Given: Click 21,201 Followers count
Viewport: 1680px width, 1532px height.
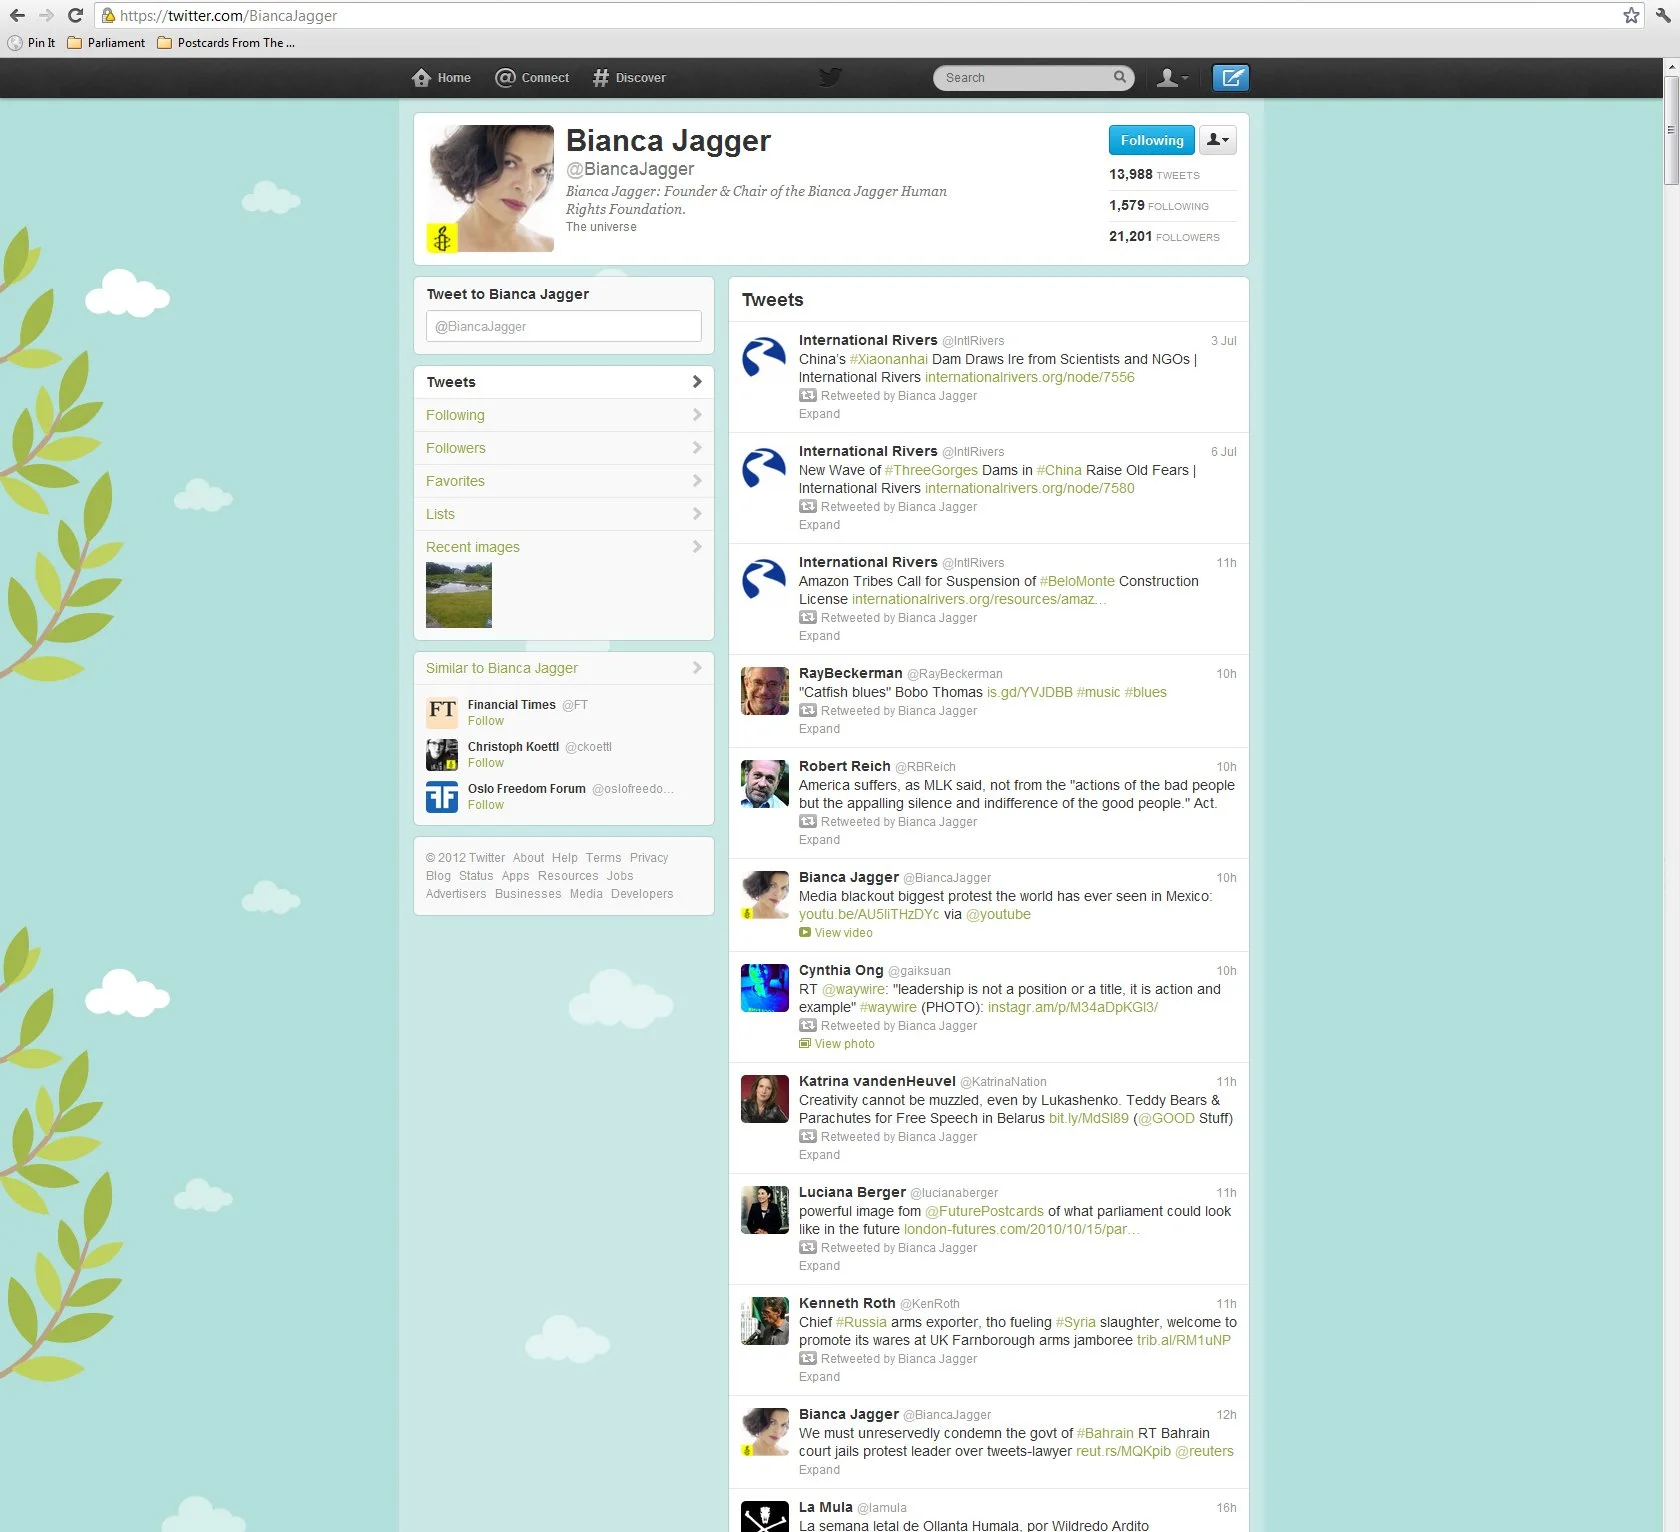Looking at the screenshot, I should pos(1164,236).
